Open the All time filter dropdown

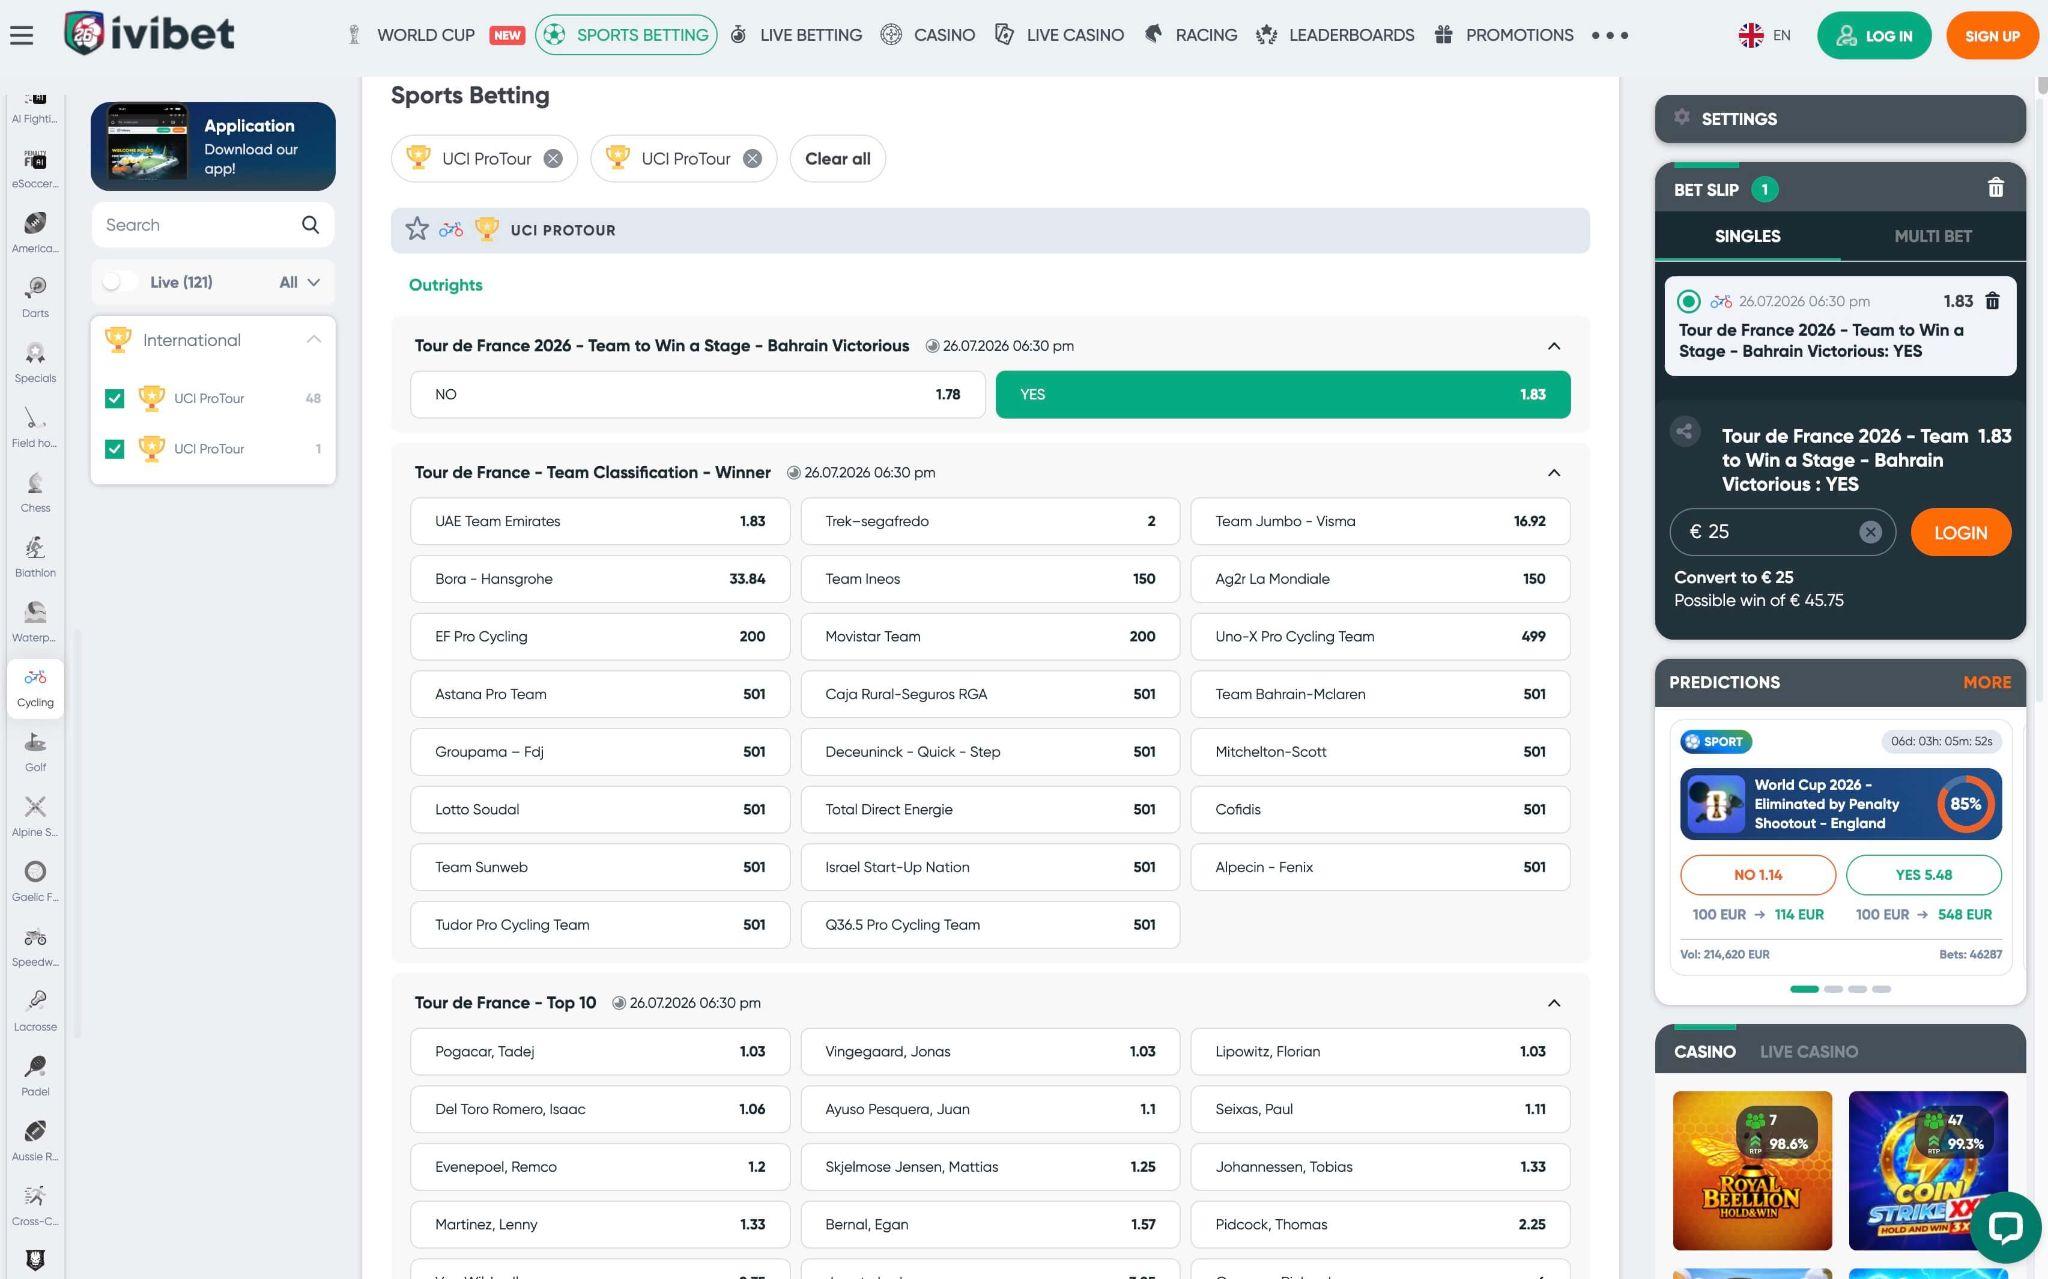[299, 282]
